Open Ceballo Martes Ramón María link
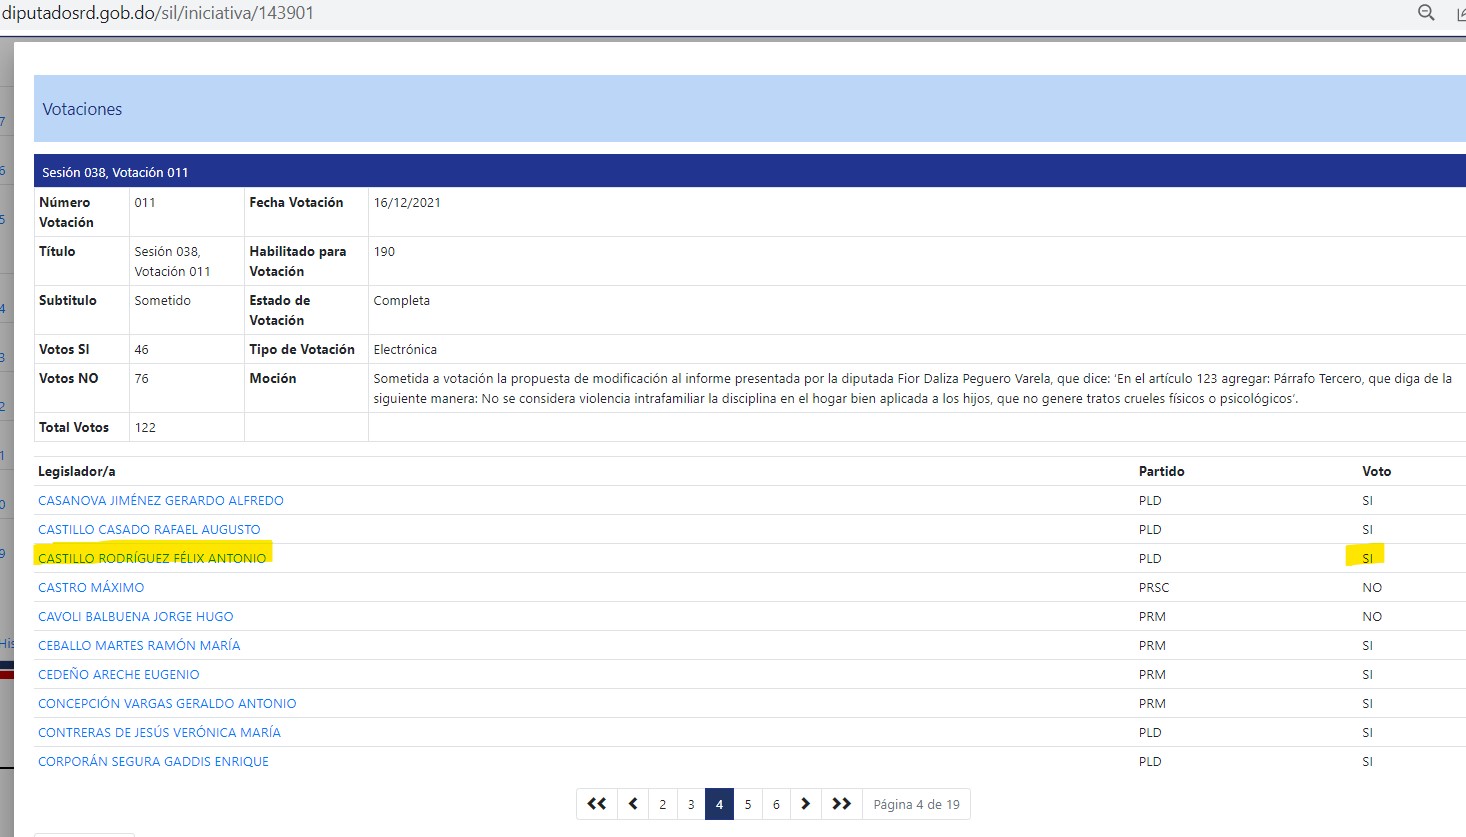The height and width of the screenshot is (837, 1466). [139, 645]
